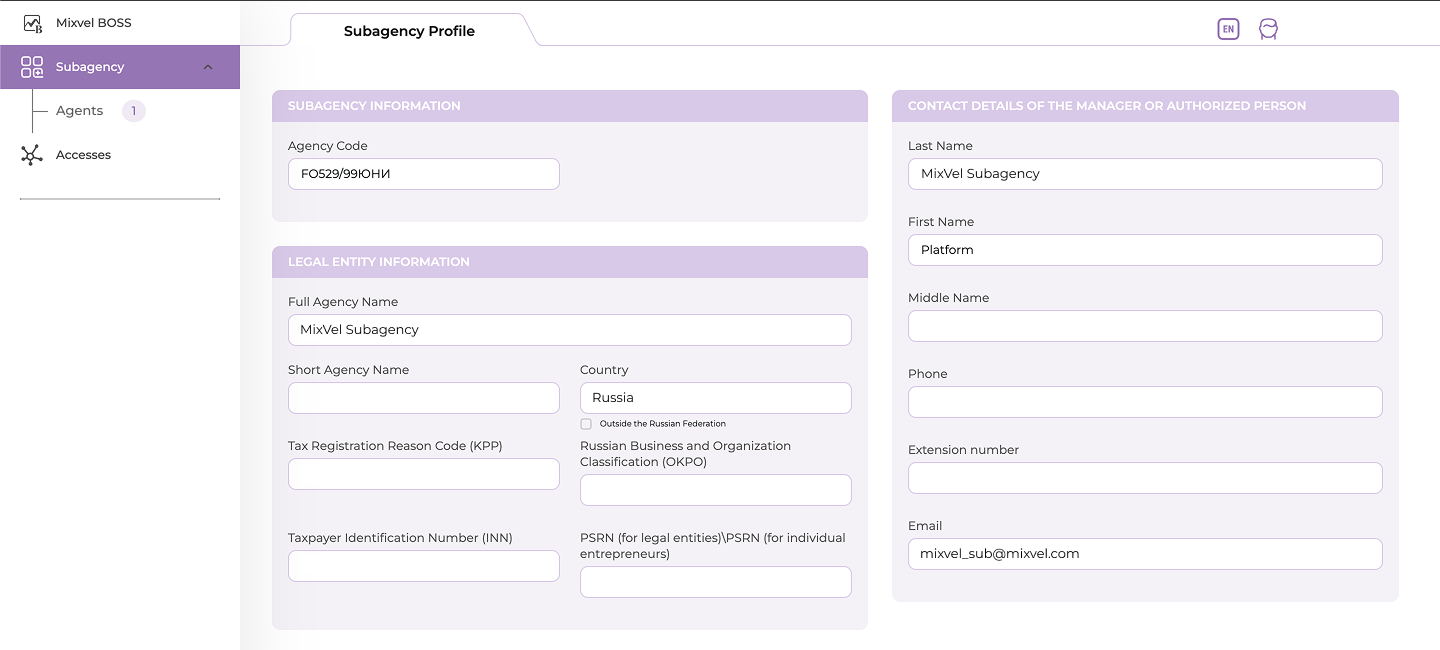Collapse the Subagency menu chevron

point(208,67)
